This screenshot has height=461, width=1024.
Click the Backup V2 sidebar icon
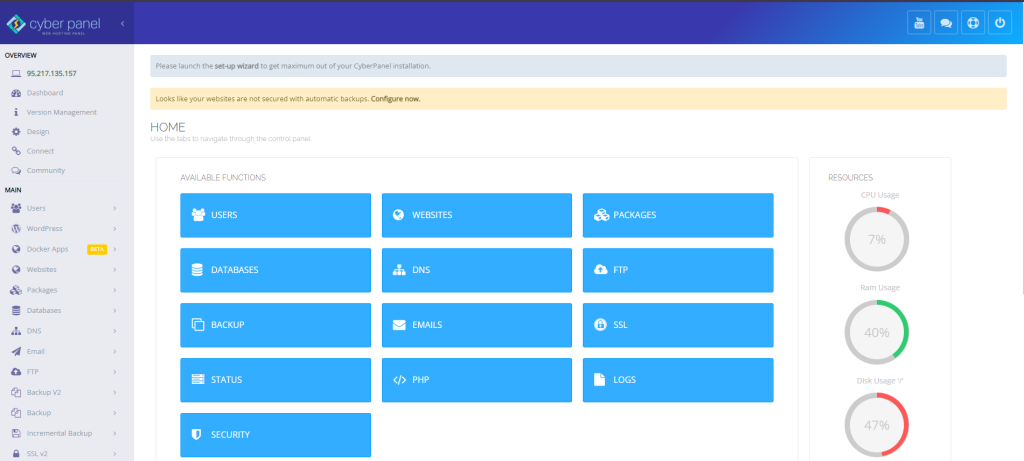pyautogui.click(x=16, y=392)
